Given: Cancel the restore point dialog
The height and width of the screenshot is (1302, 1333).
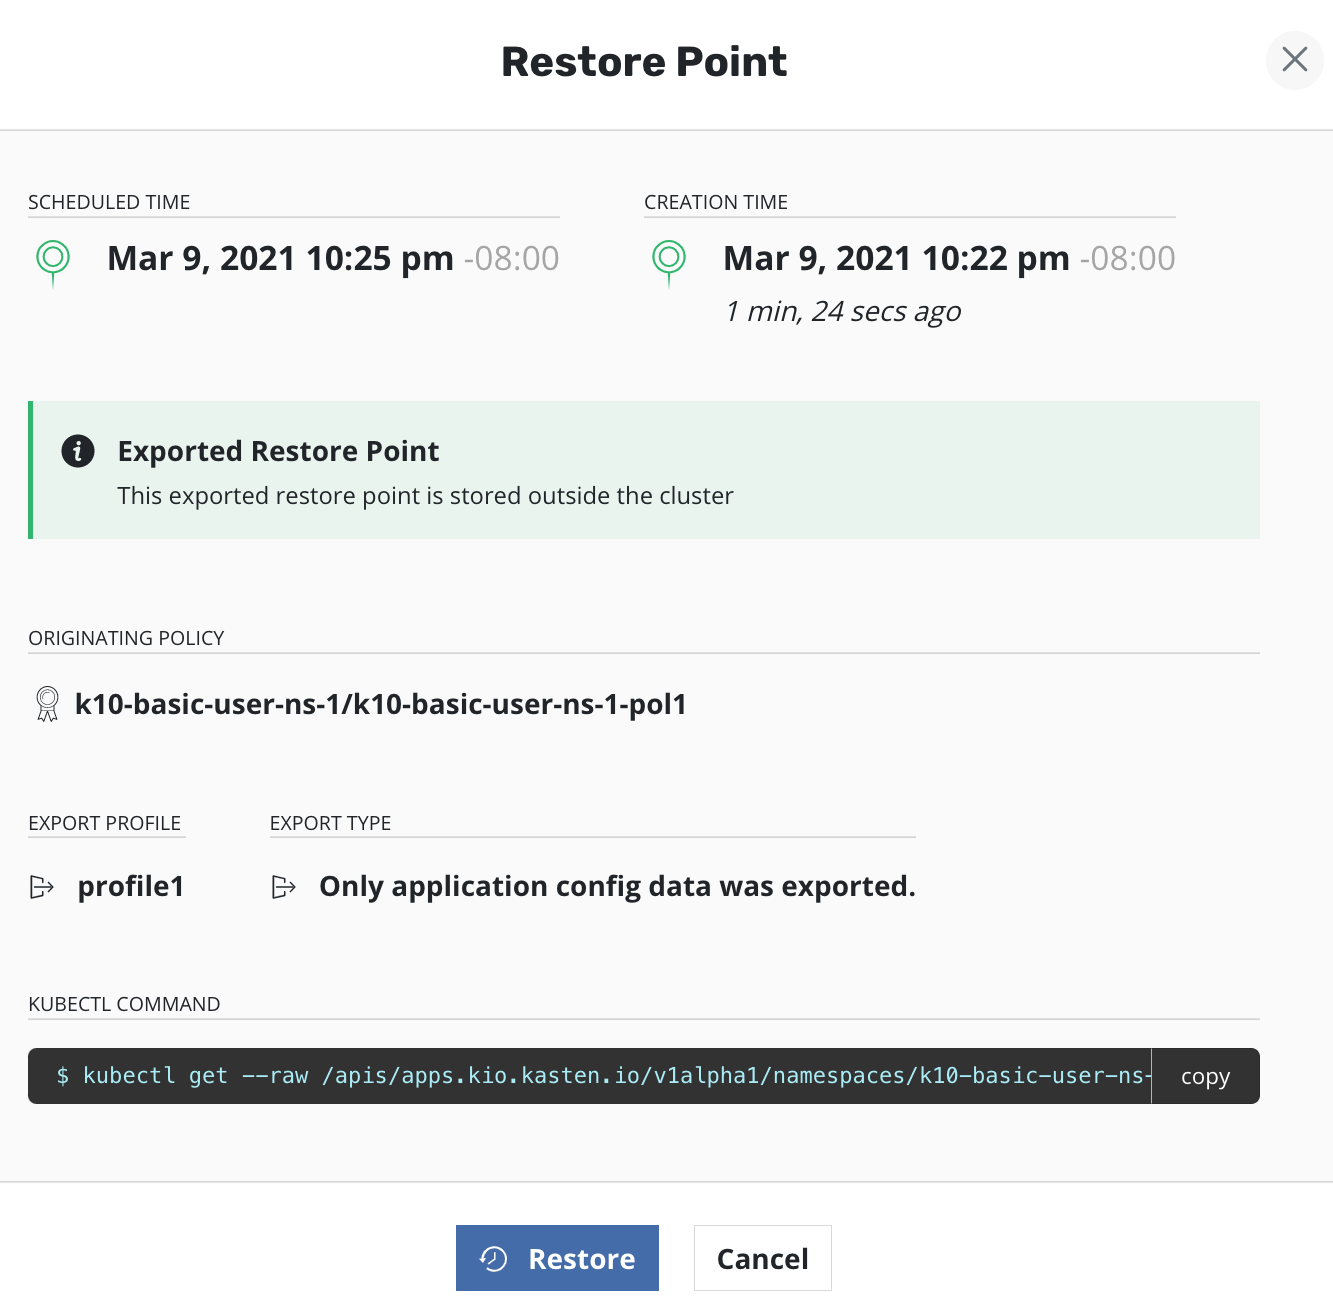Looking at the screenshot, I should 762,1258.
